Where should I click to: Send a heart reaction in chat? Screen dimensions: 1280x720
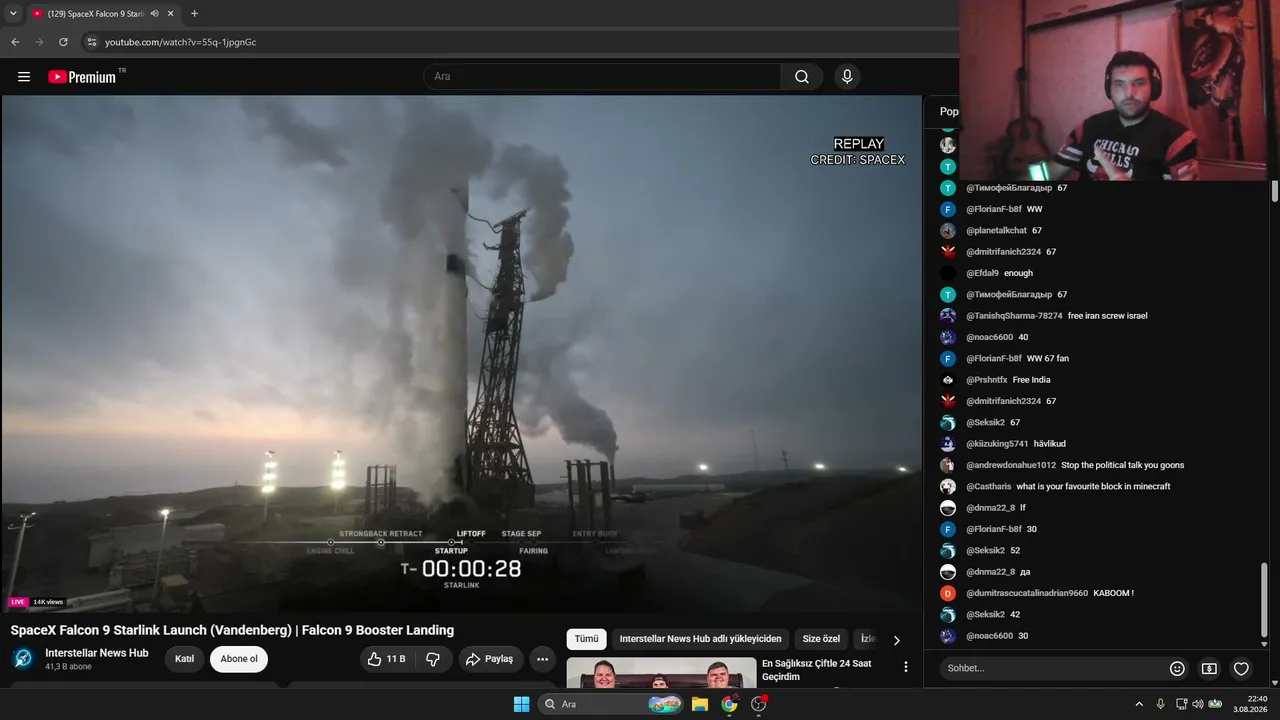tap(1241, 668)
